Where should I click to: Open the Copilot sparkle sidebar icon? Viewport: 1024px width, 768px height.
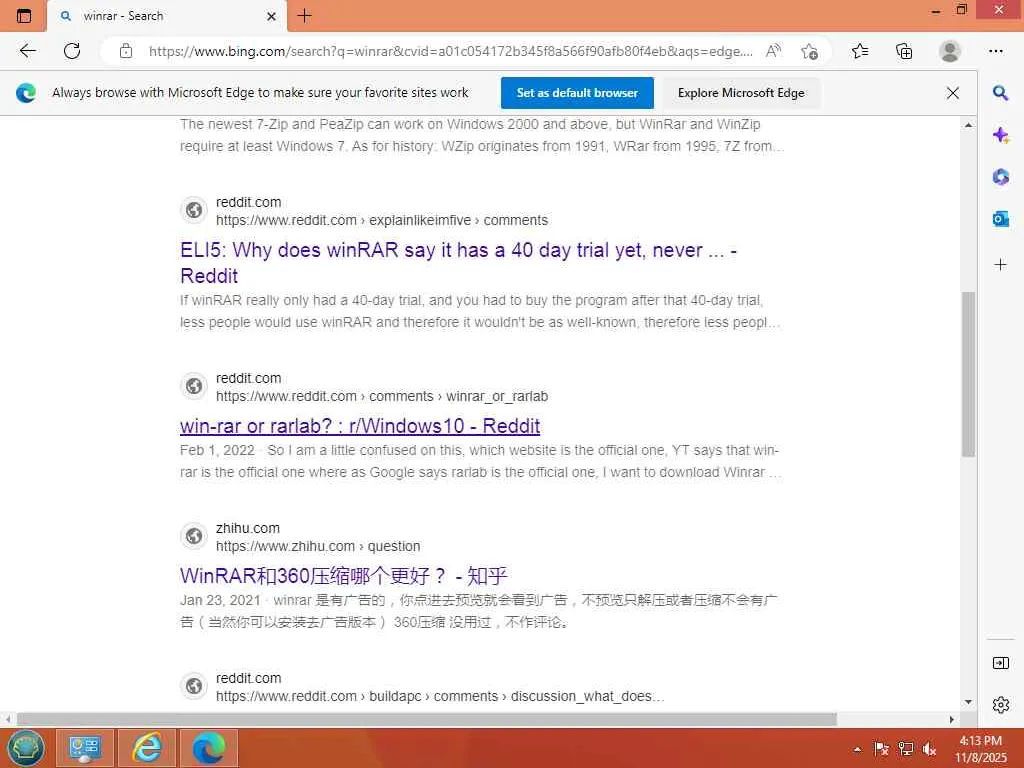(1000, 135)
